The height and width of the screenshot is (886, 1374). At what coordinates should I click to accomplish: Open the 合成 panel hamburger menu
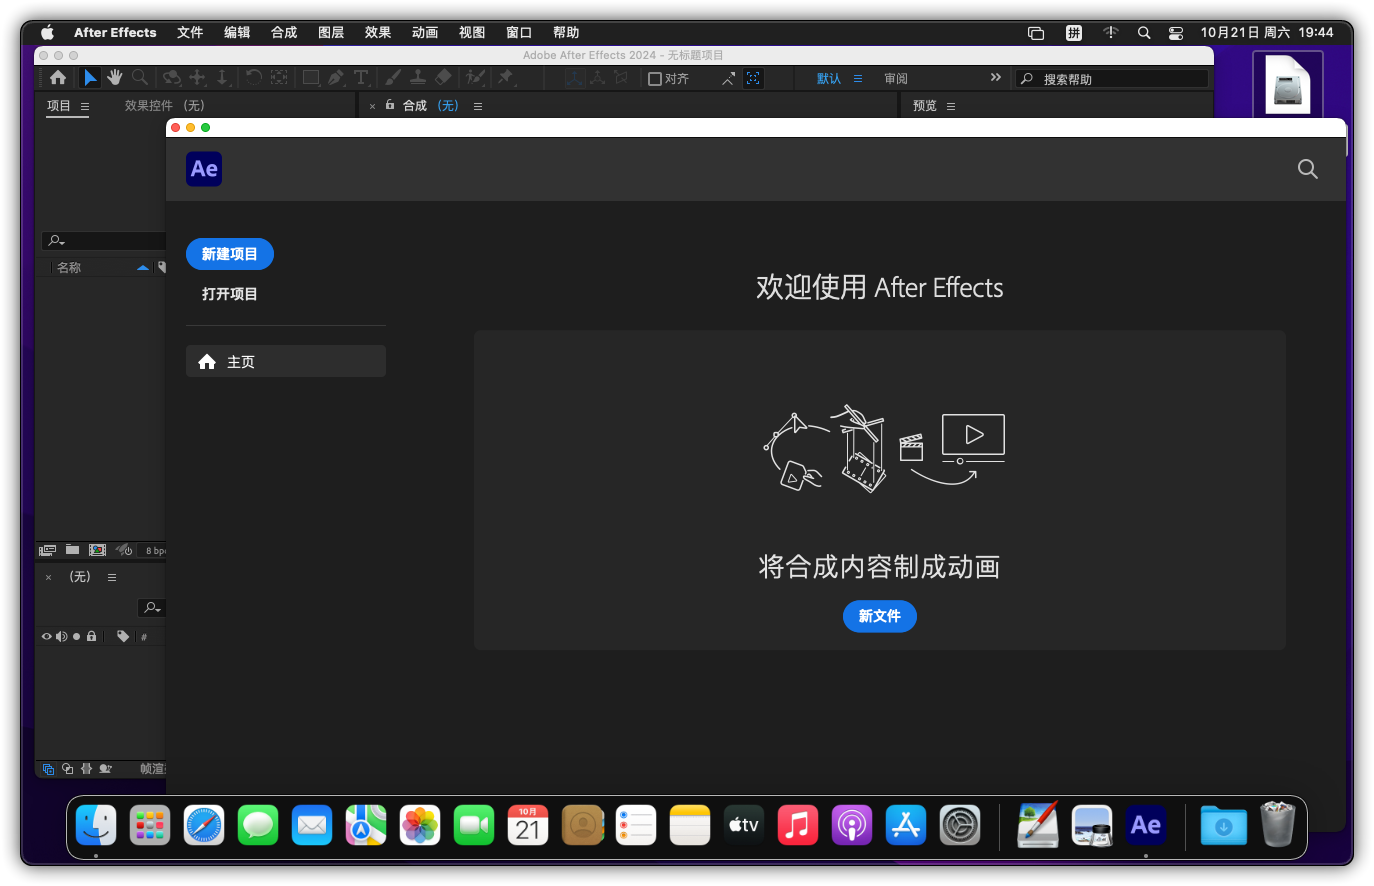point(478,106)
